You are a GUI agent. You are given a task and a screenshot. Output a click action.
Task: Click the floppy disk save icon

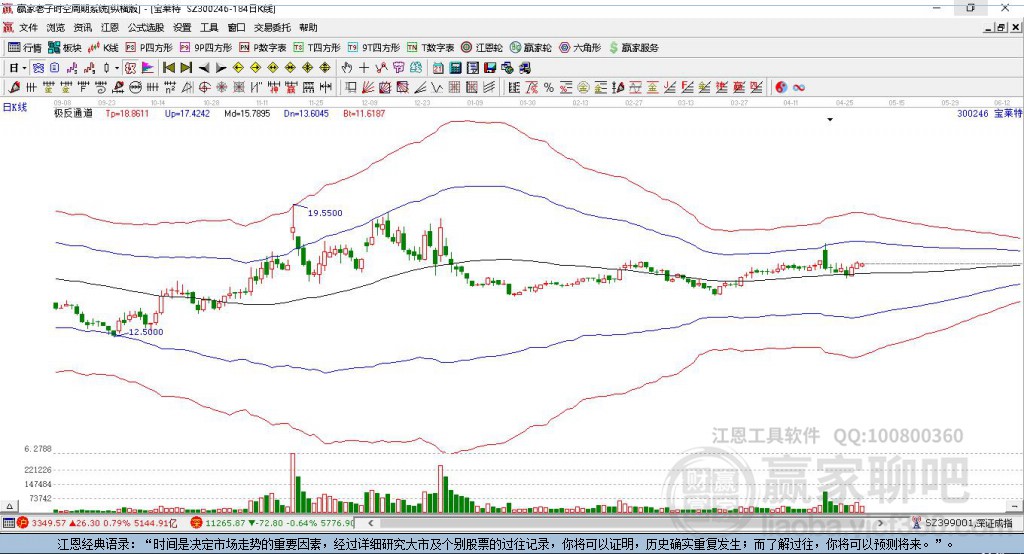coord(490,68)
